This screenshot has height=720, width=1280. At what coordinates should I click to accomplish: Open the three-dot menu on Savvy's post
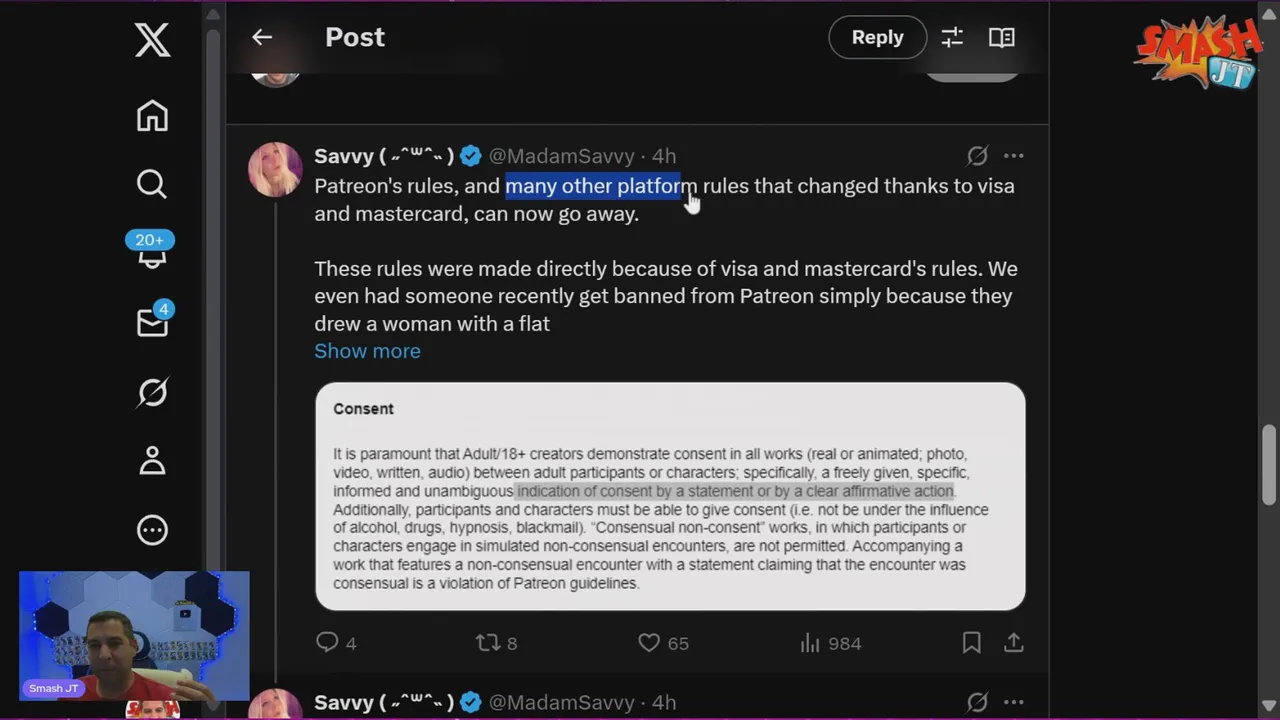(x=1013, y=156)
